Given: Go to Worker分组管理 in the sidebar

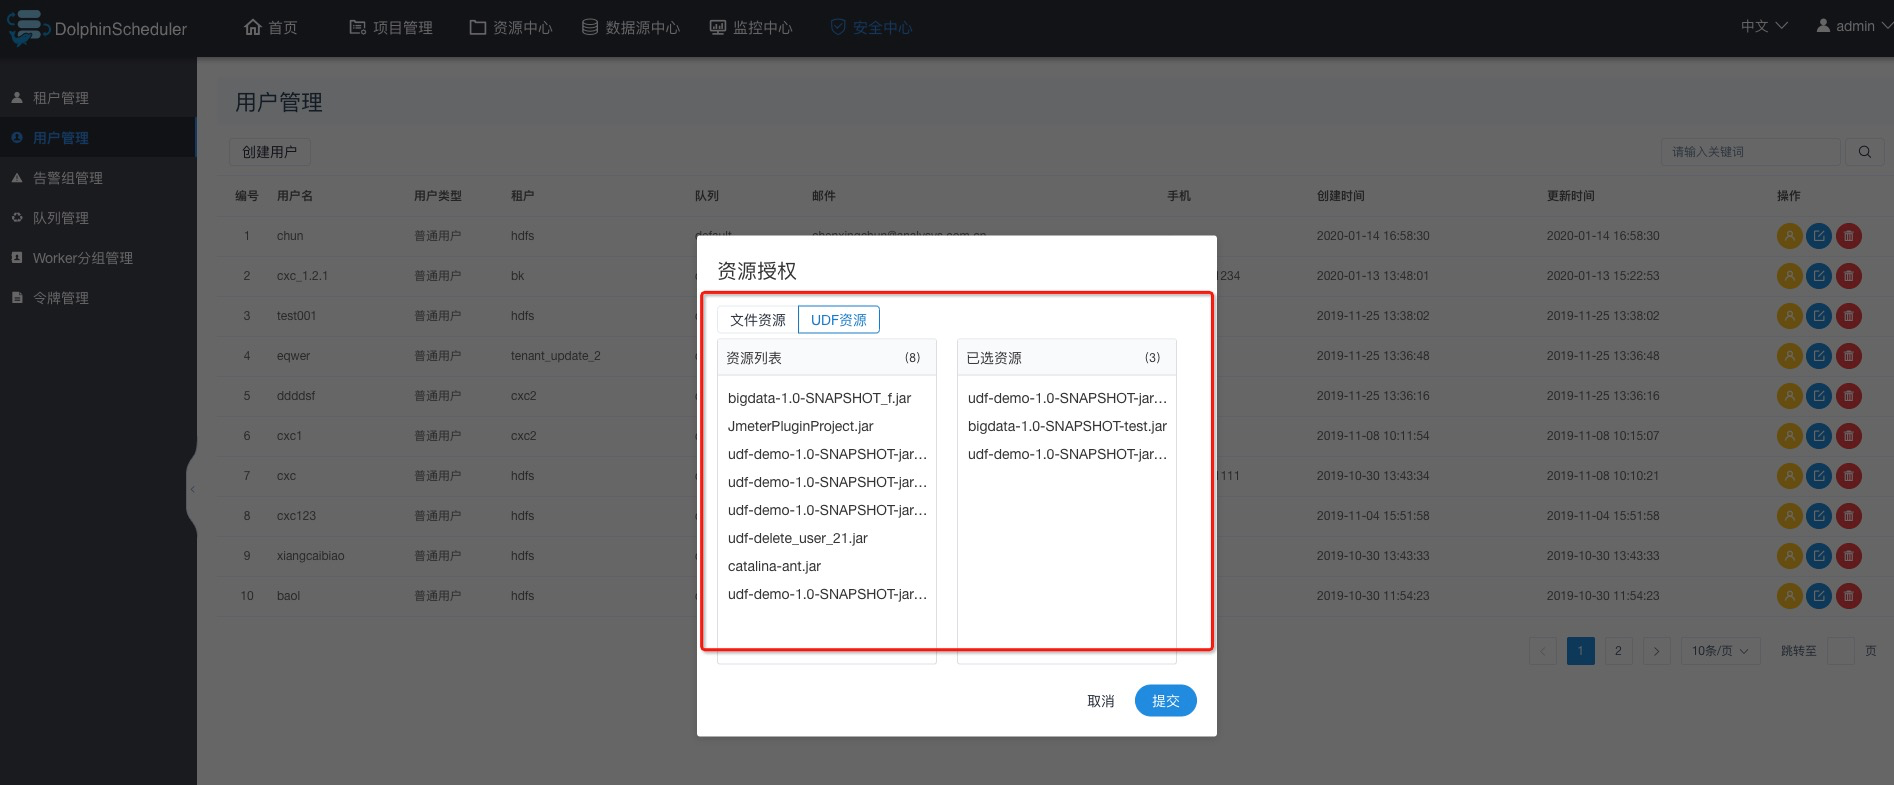Looking at the screenshot, I should click(x=98, y=258).
